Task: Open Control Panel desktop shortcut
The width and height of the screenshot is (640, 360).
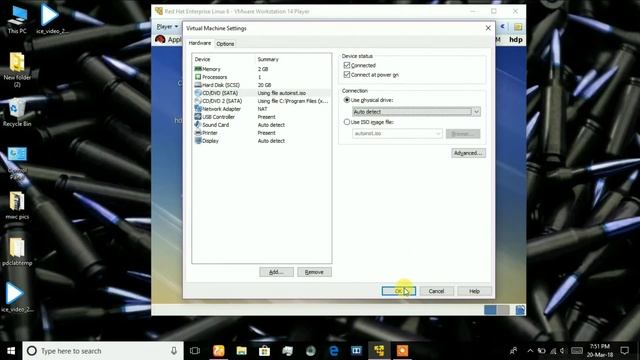Action: pos(17,164)
